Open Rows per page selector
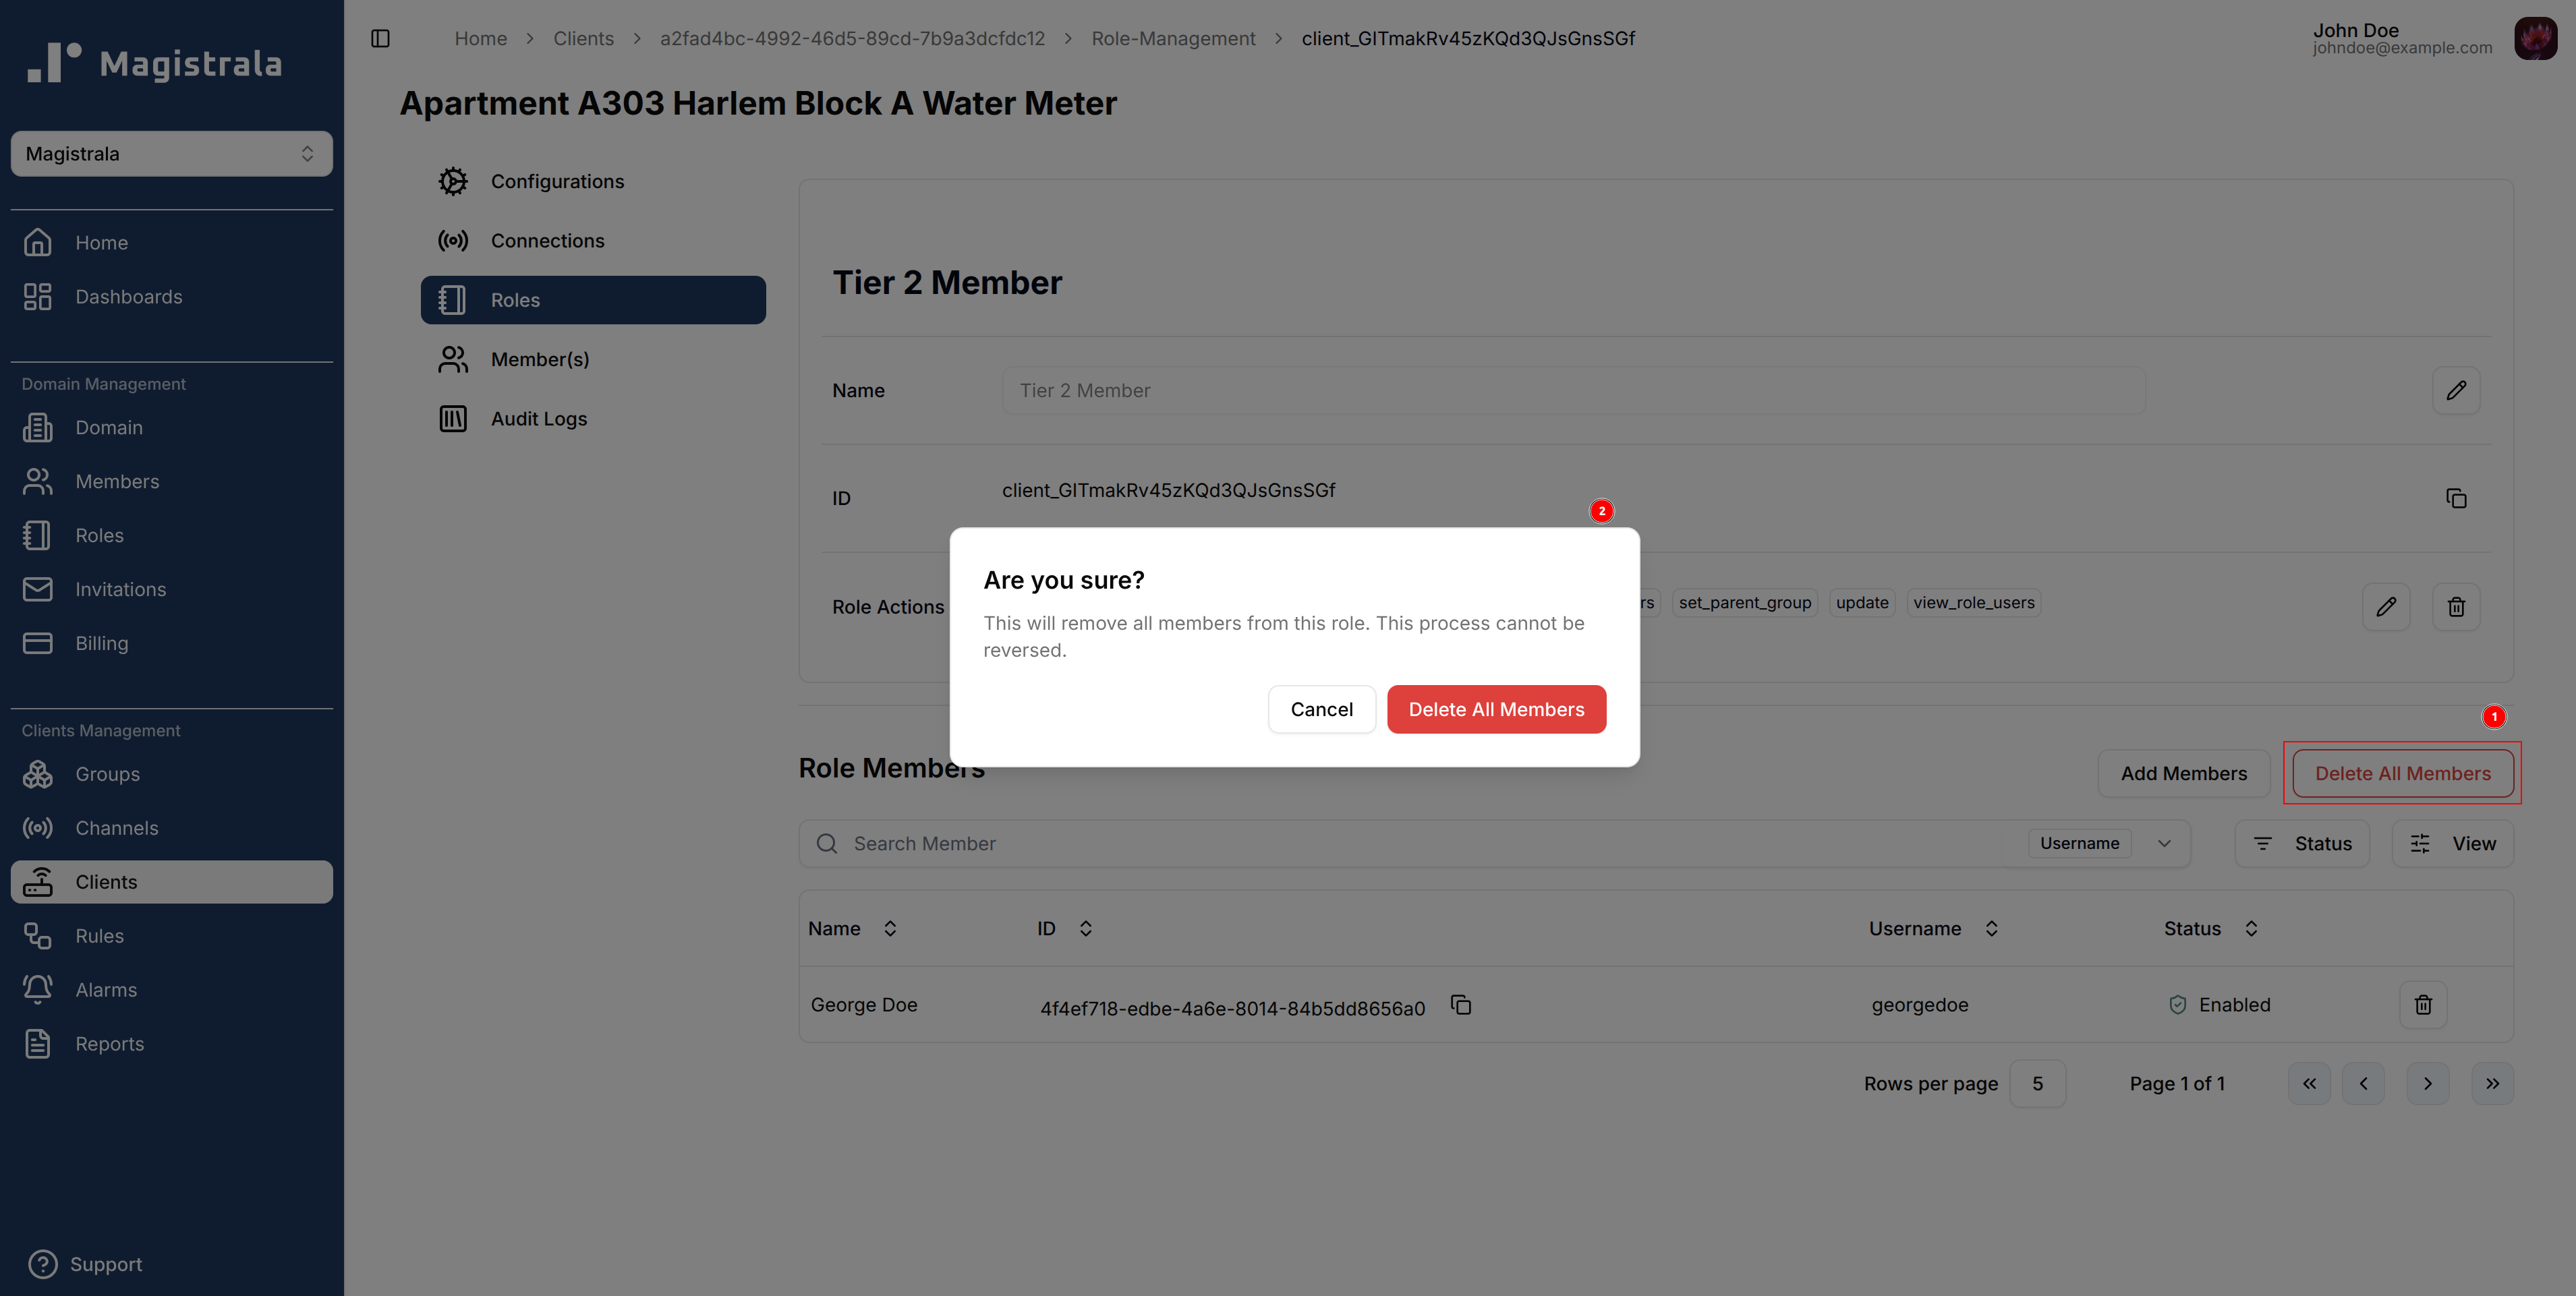Viewport: 2576px width, 1296px height. [2036, 1083]
